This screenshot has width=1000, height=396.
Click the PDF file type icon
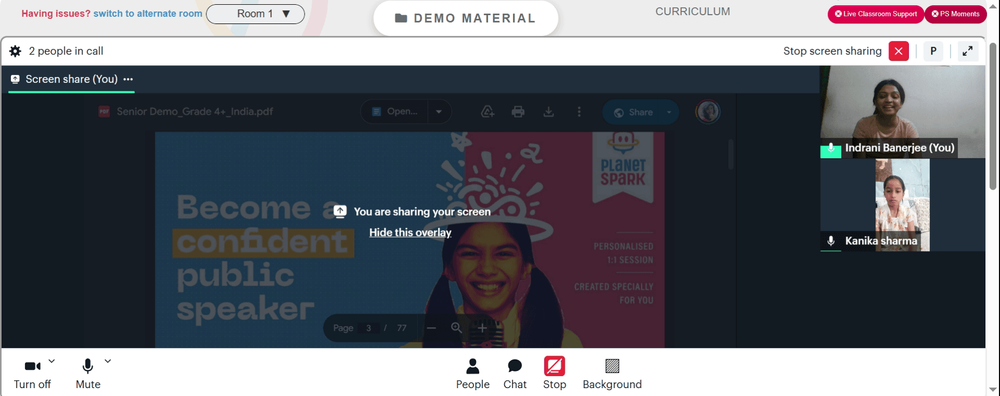(104, 112)
